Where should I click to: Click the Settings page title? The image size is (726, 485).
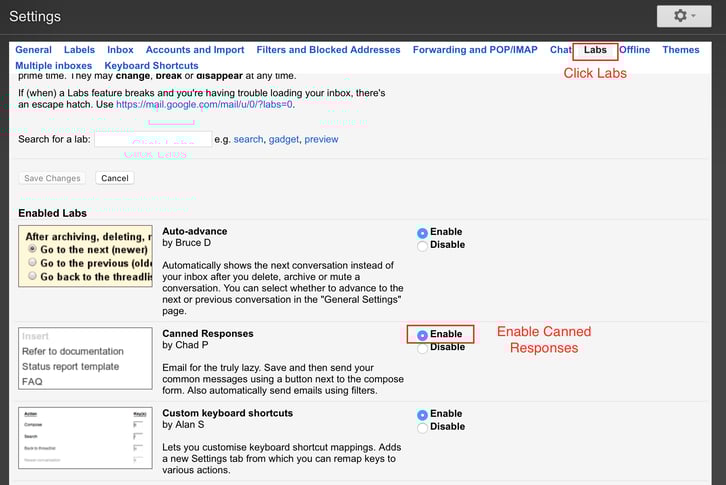pos(35,16)
